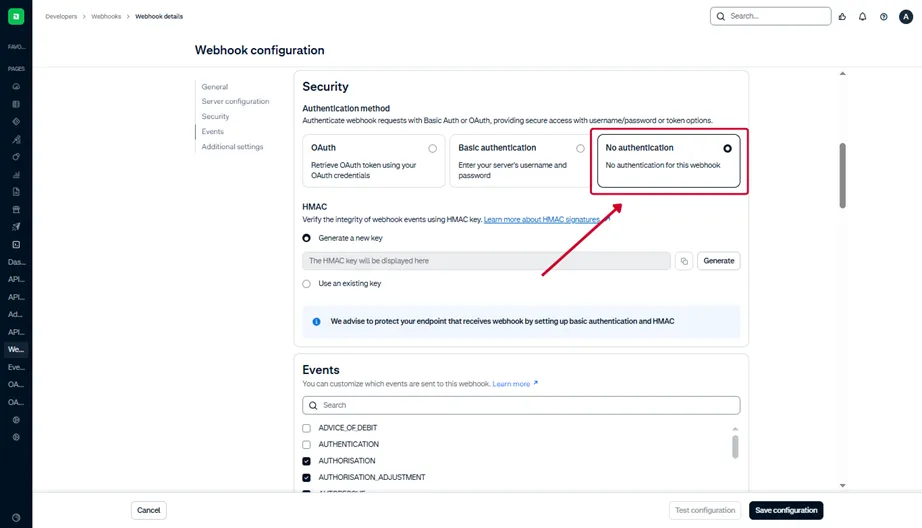
Task: Go to Security section in side menu
Action: [x=215, y=116]
